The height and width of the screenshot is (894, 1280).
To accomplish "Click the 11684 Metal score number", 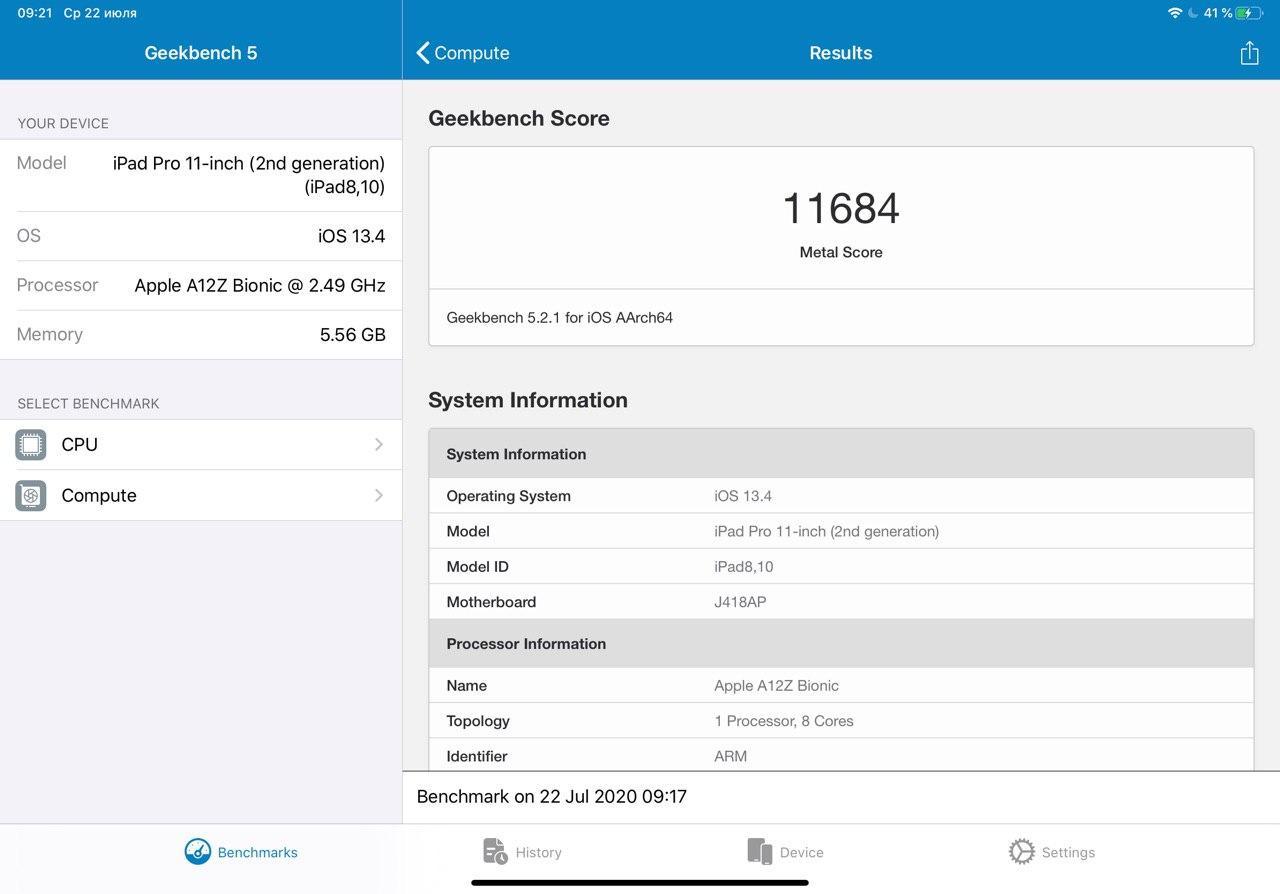I will pyautogui.click(x=841, y=209).
